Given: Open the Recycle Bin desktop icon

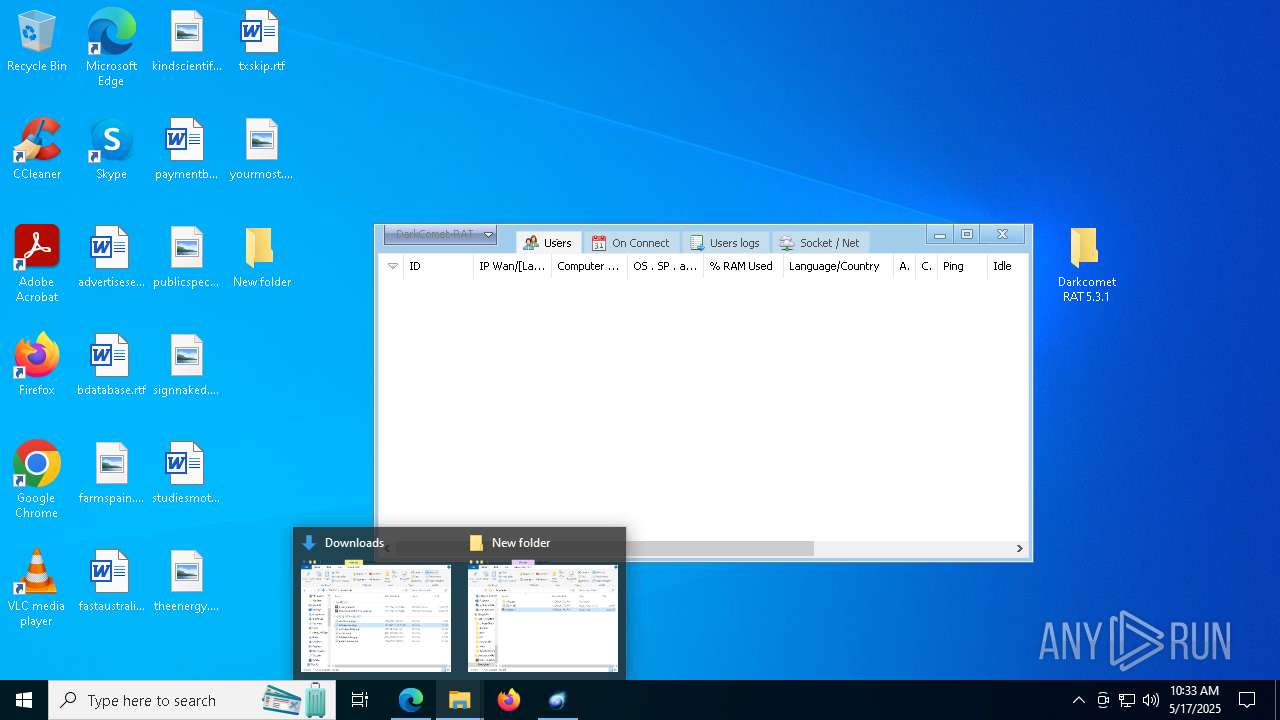Looking at the screenshot, I should coord(37,42).
